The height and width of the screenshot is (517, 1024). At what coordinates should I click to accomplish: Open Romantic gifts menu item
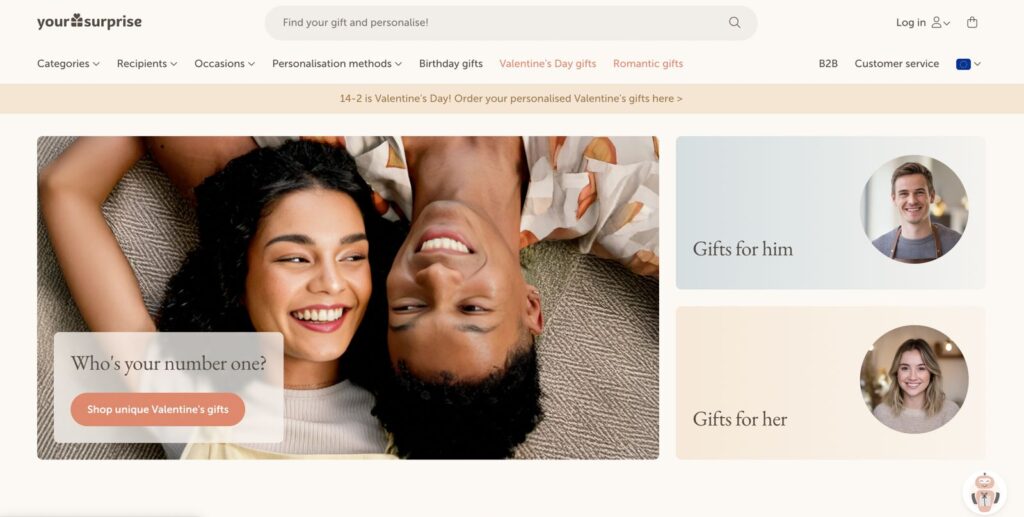pos(648,63)
